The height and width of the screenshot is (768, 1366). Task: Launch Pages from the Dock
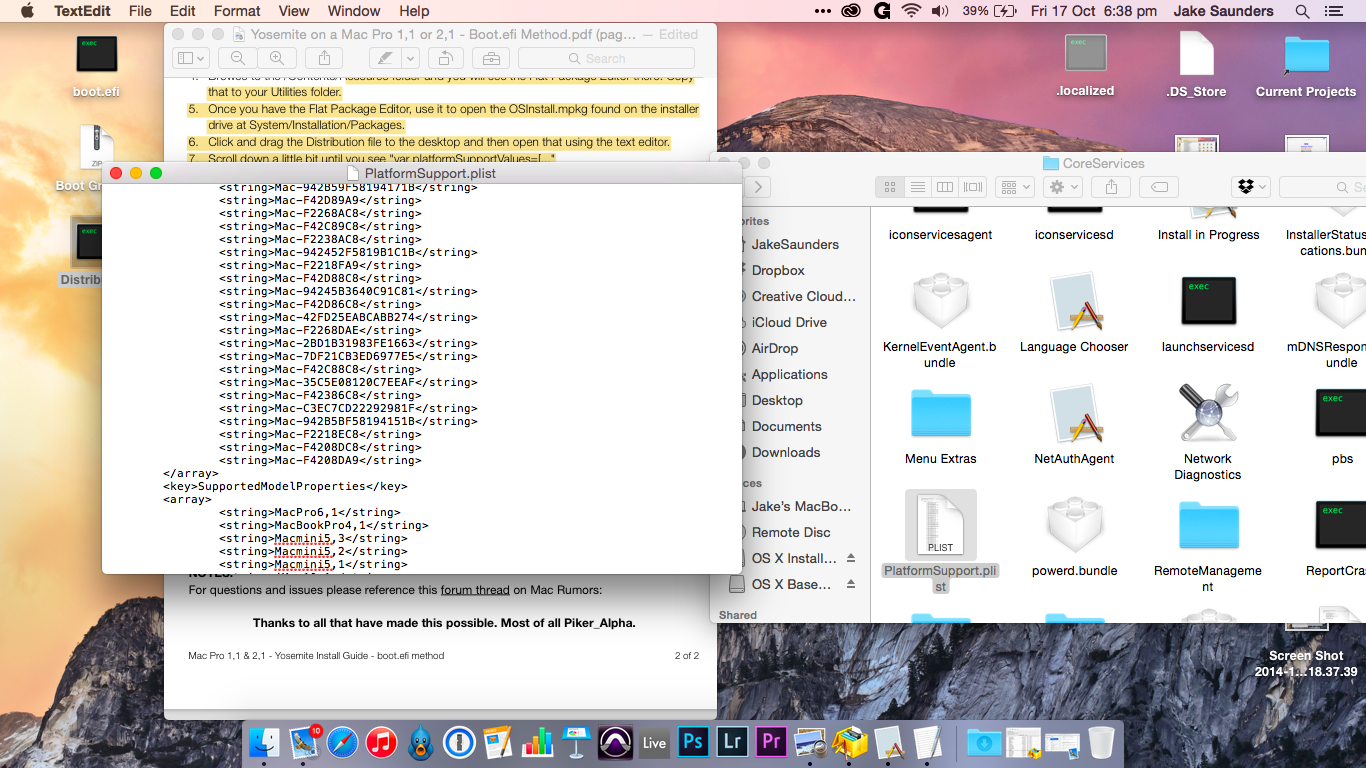pyautogui.click(x=498, y=742)
